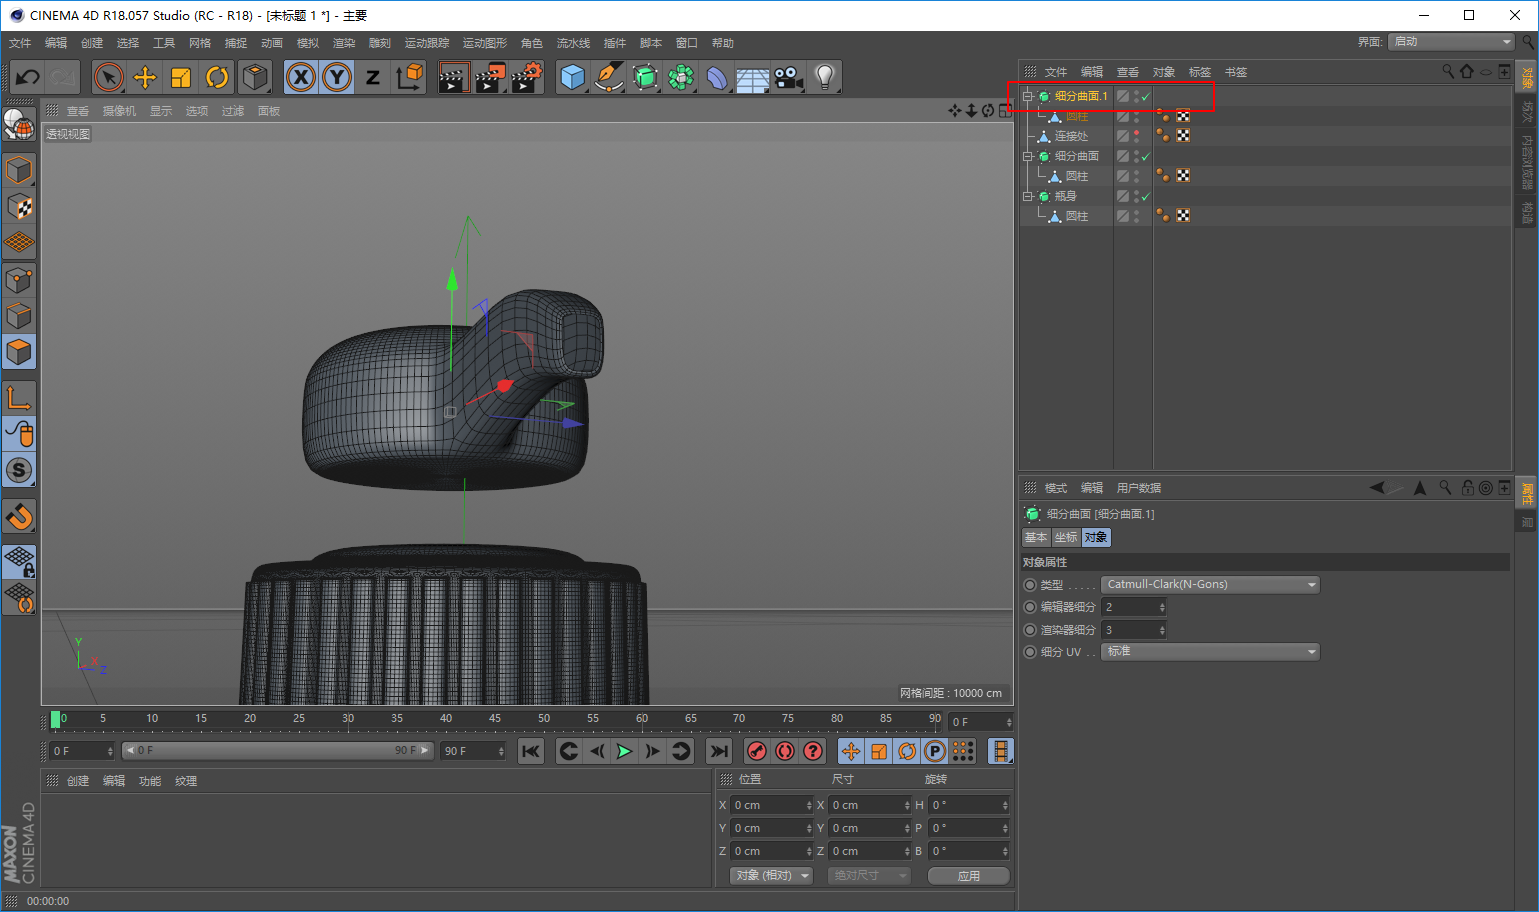1539x912 pixels.
Task: Open the 文件 menu in main menu bar
Action: 20,43
